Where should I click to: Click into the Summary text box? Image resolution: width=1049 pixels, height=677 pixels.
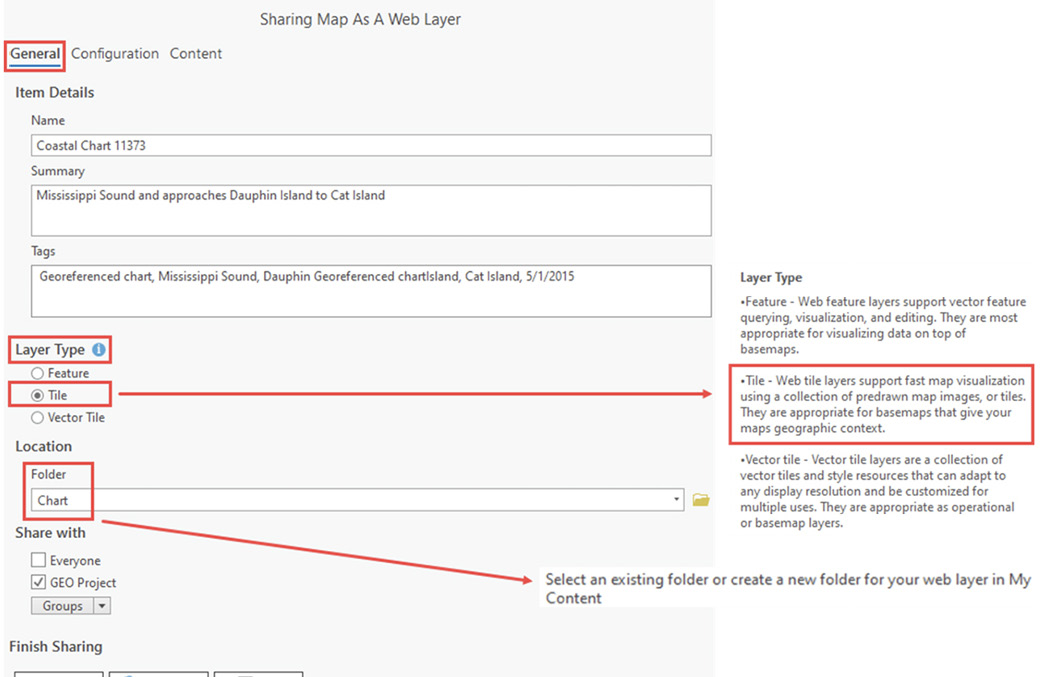pos(371,210)
